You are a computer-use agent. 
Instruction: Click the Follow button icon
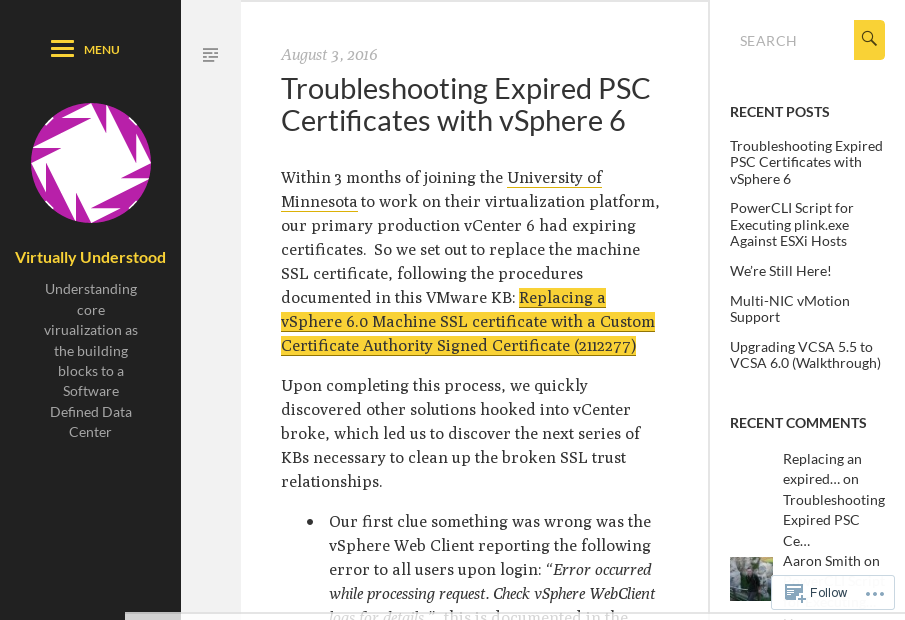click(795, 593)
